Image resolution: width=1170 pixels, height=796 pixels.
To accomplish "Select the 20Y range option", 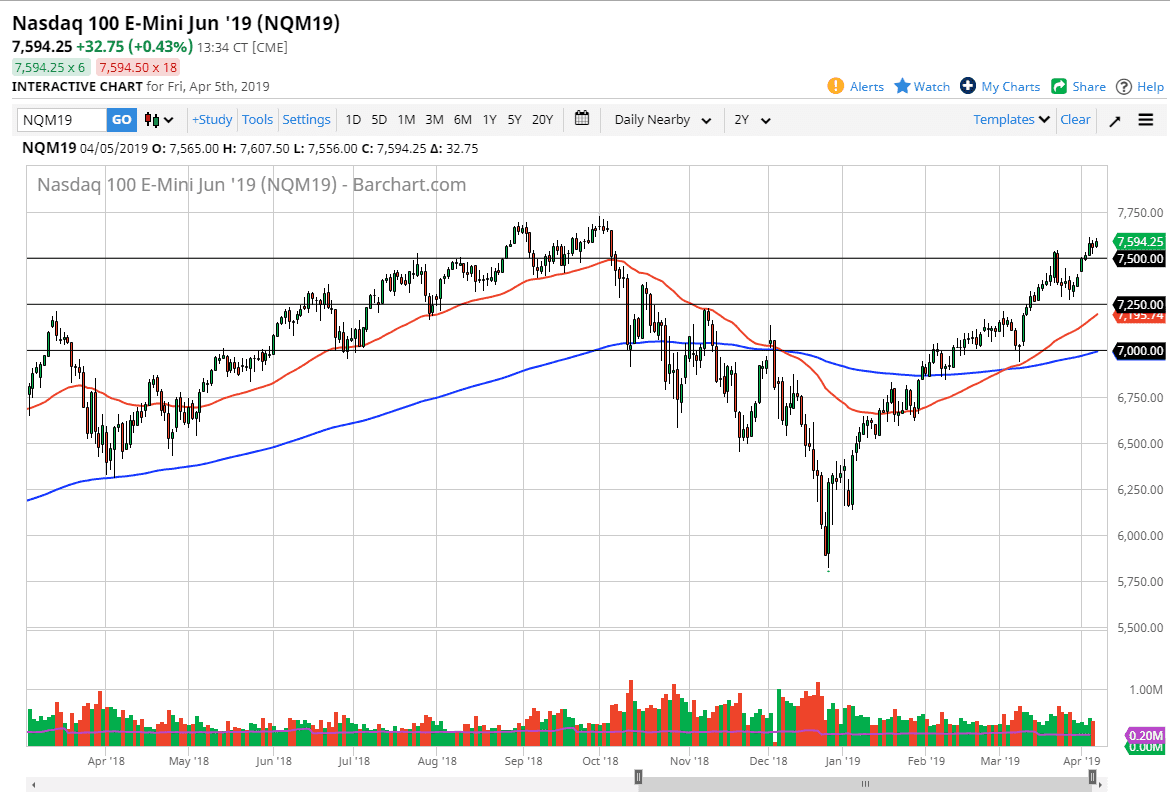I will [x=542, y=119].
